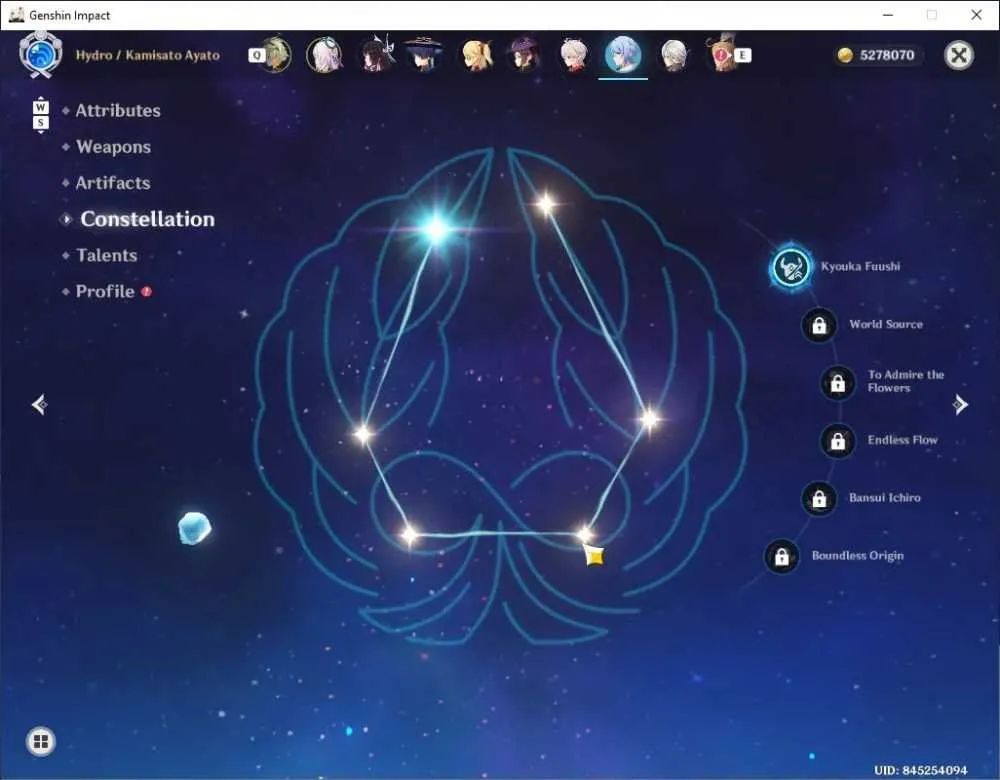Click the lock icon beside World Source
The width and height of the screenshot is (1000, 780).
click(x=819, y=325)
